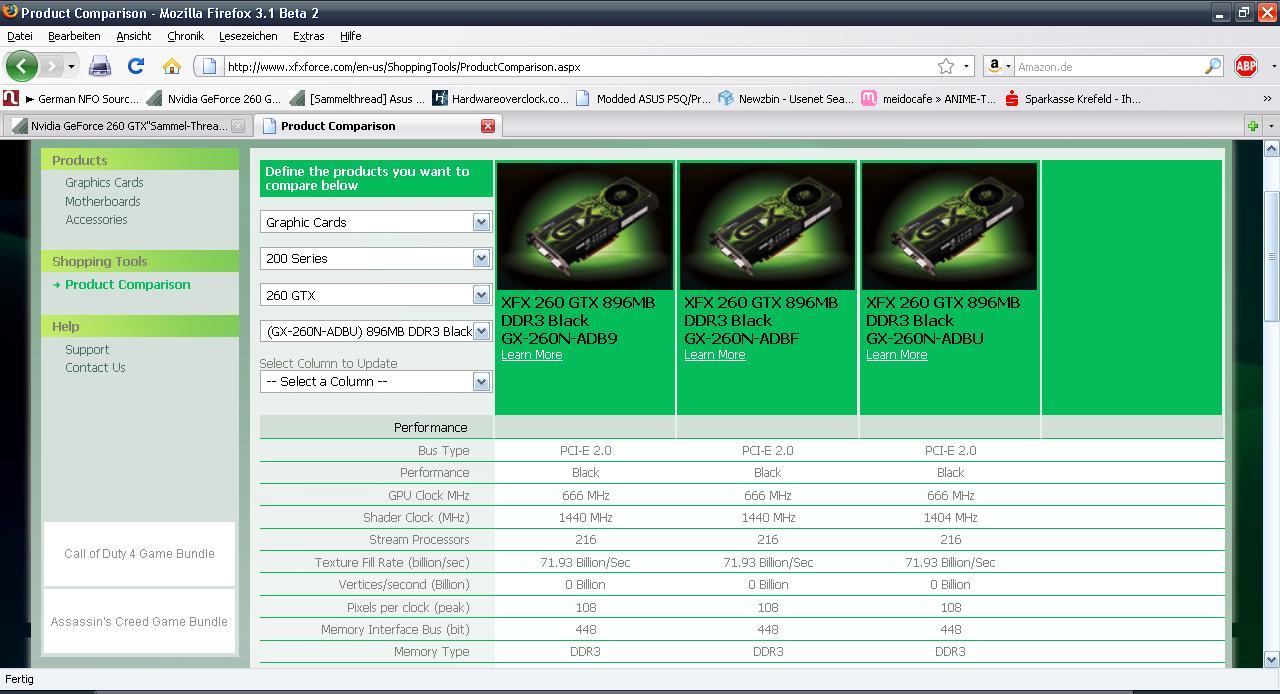
Task: Open the Product Comparison sidebar link
Action: [127, 284]
